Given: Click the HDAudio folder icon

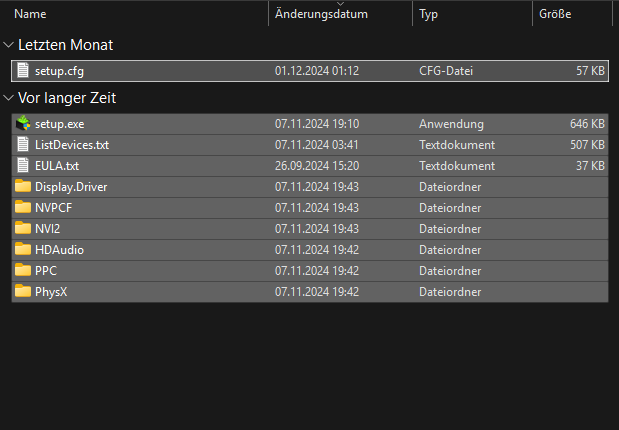Looking at the screenshot, I should tap(24, 250).
